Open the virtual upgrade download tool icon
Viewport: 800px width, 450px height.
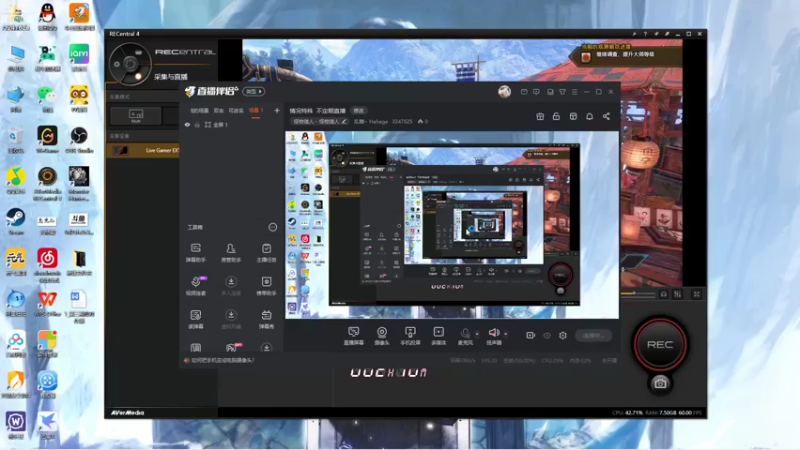(x=231, y=319)
